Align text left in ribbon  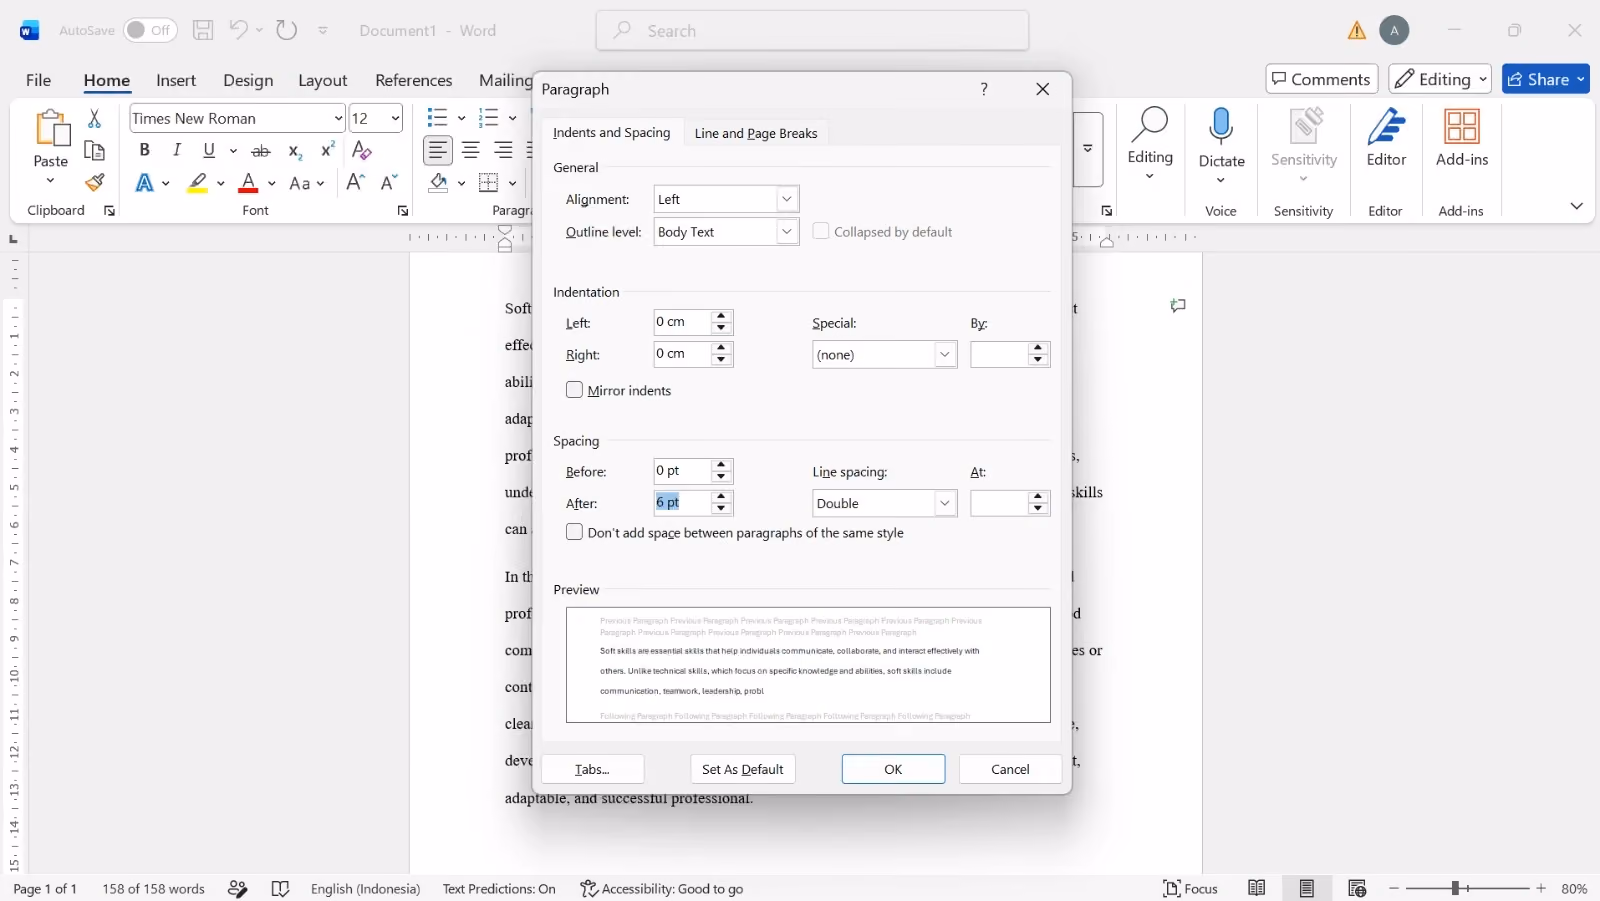[438, 151]
